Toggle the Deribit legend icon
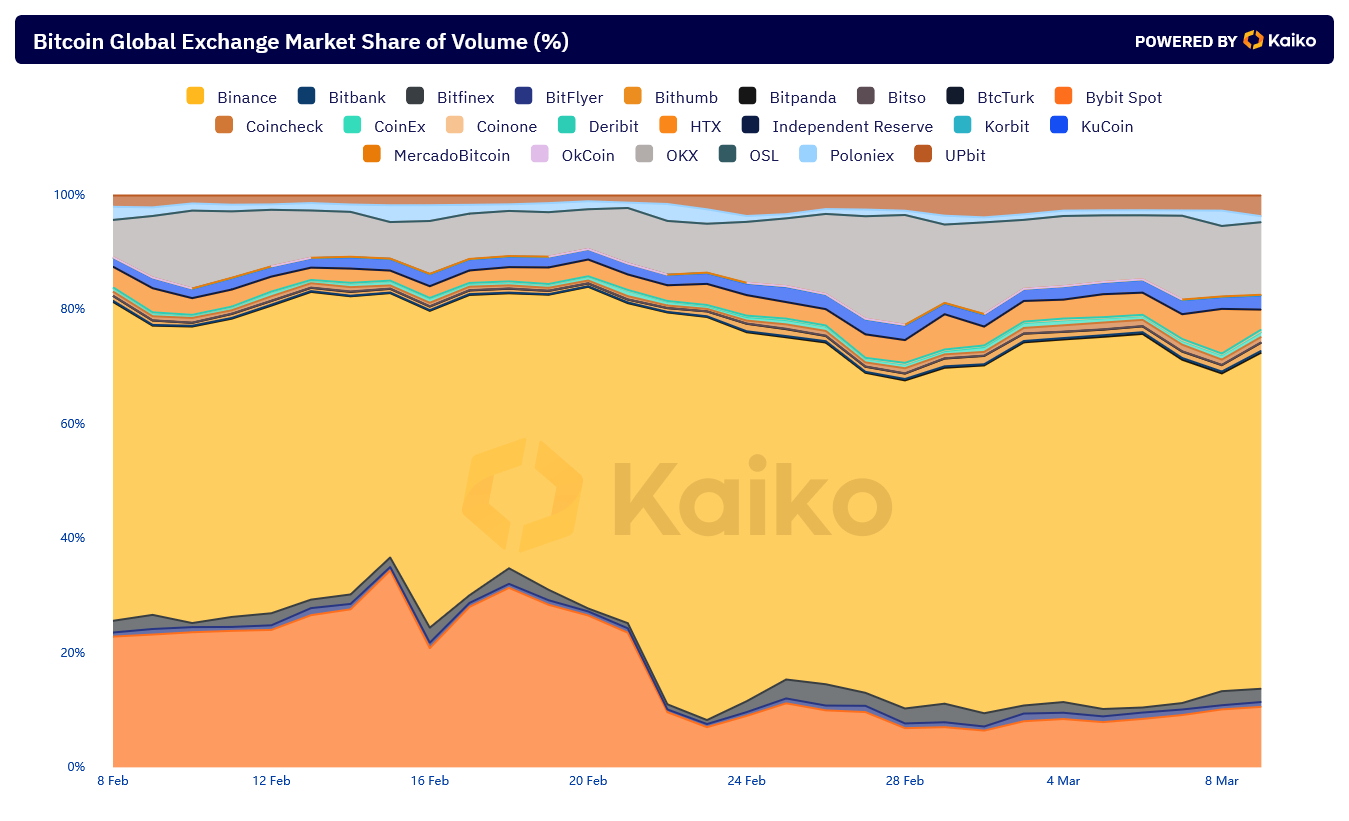 pyautogui.click(x=567, y=125)
